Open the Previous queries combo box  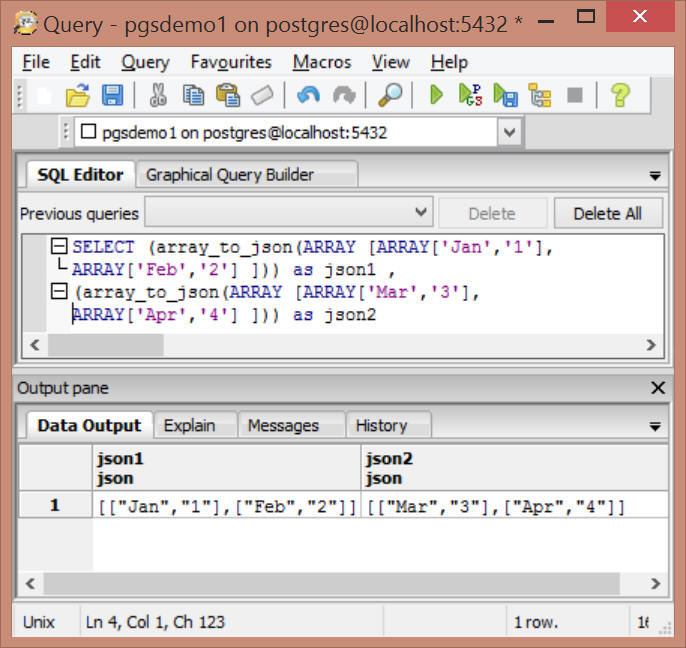pos(289,212)
